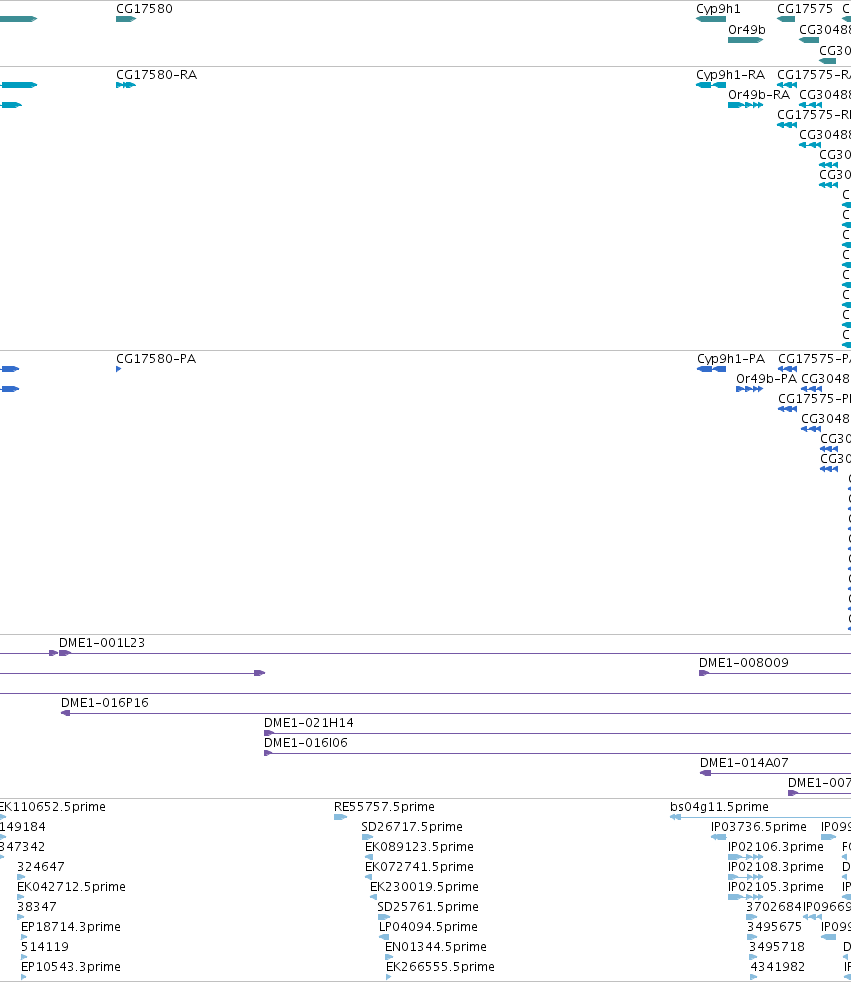Screen dimensions: 851x982
Task: Click the EK110652.5prime EST label
Action: tap(53, 807)
